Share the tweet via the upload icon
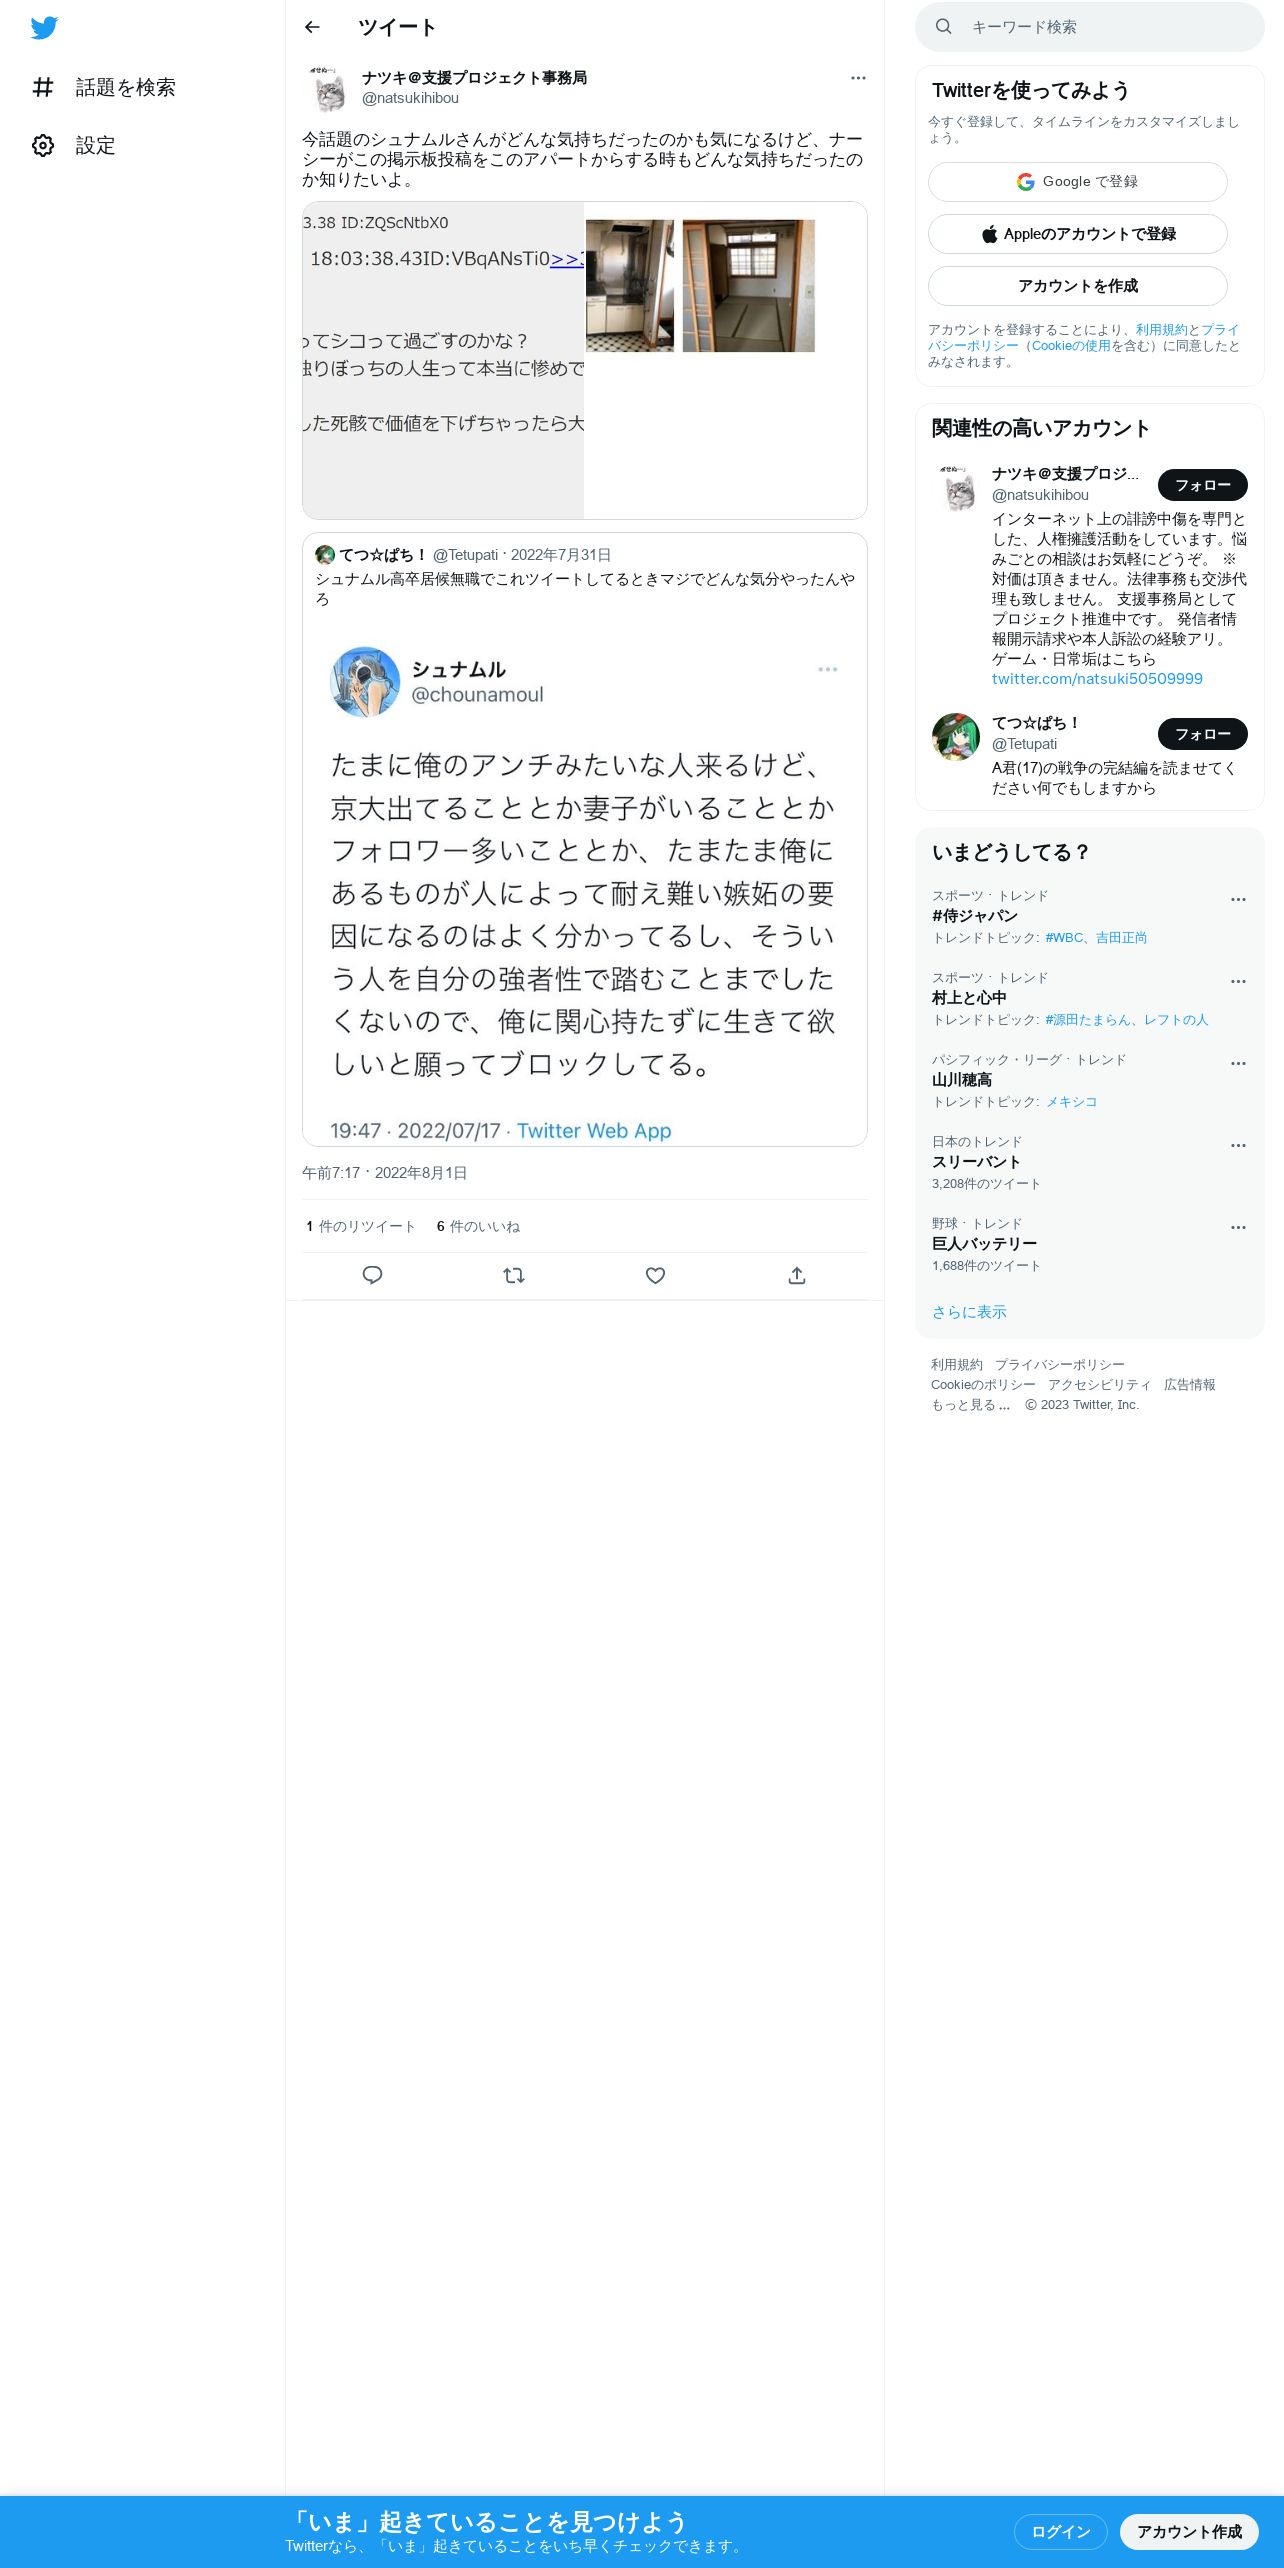The image size is (1284, 2568). [797, 1275]
